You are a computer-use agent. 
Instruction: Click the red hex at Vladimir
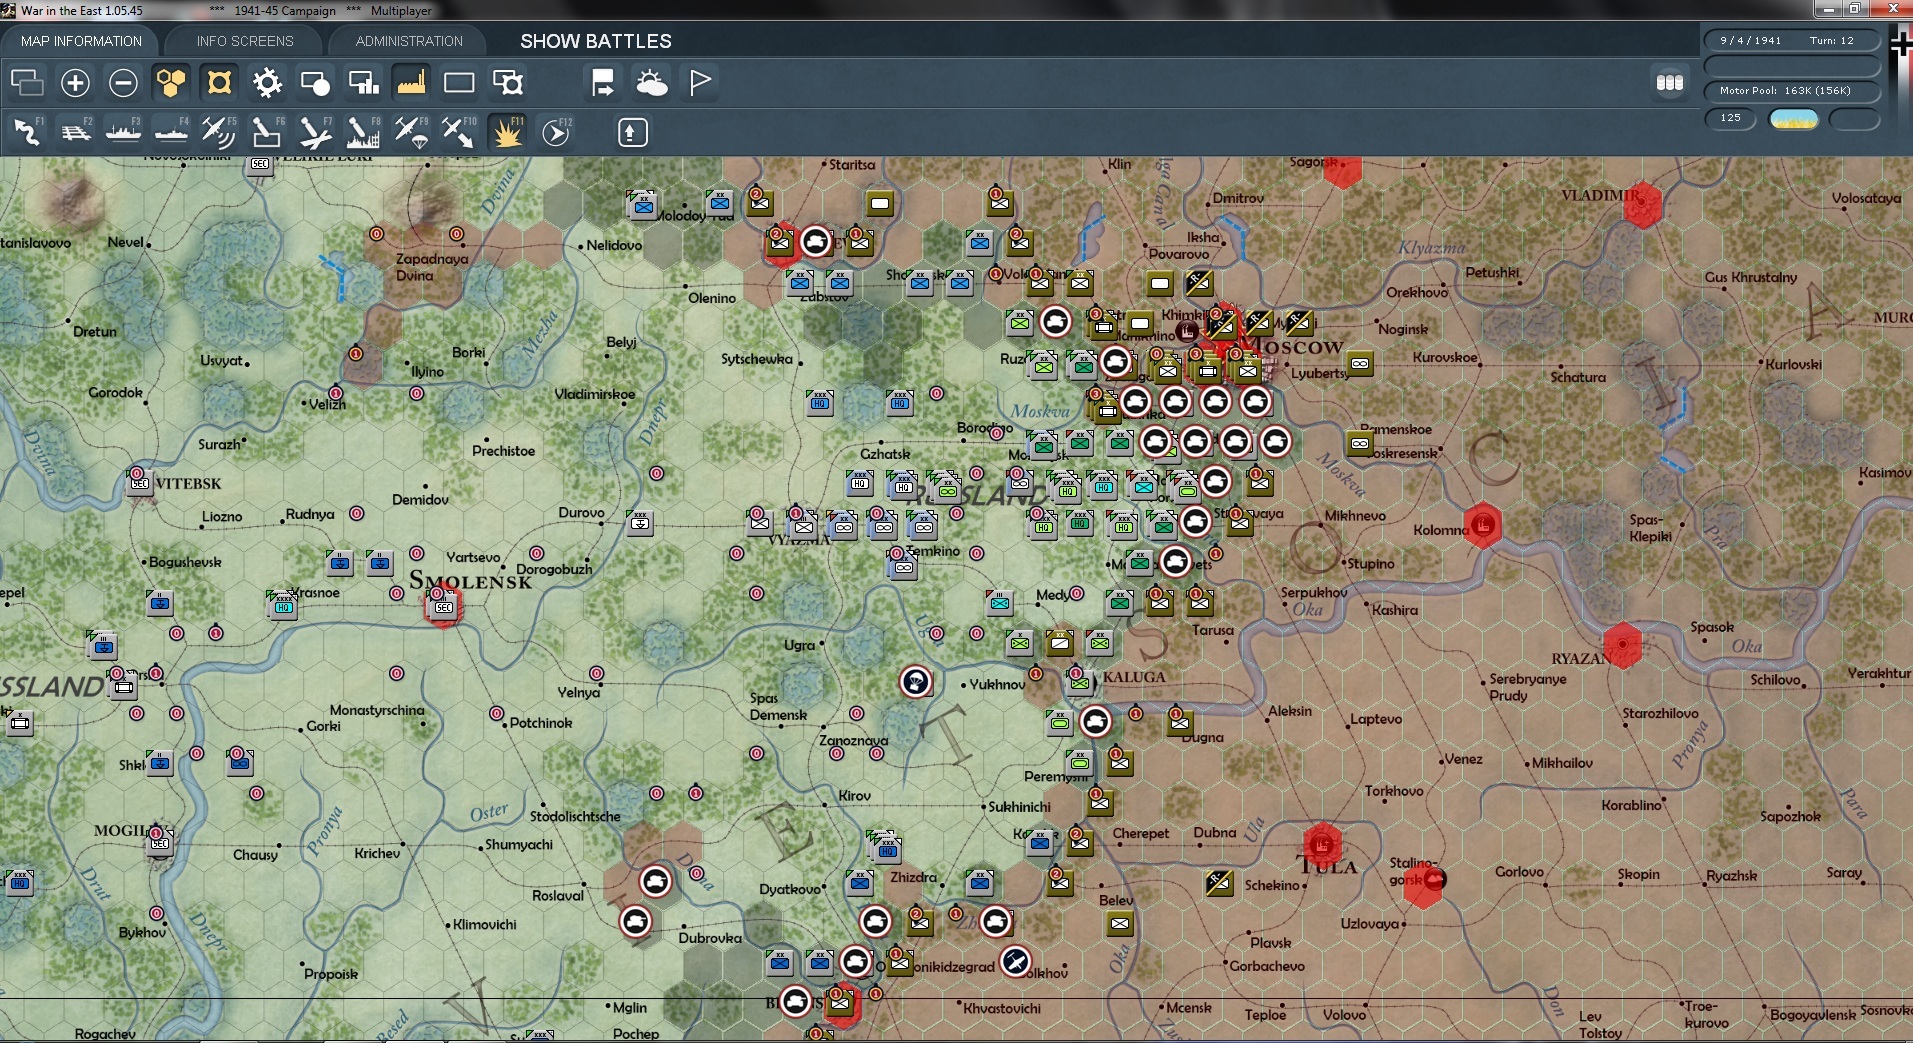tap(1643, 203)
